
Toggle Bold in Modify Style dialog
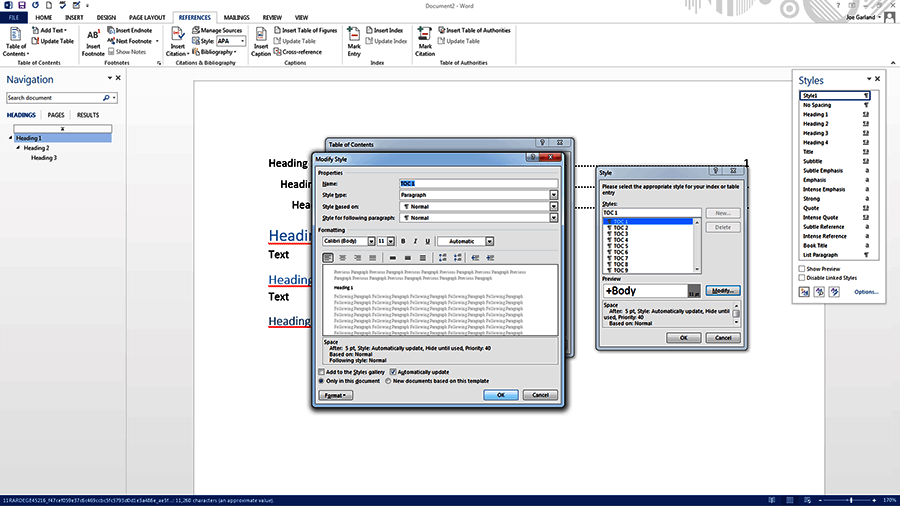pos(403,242)
